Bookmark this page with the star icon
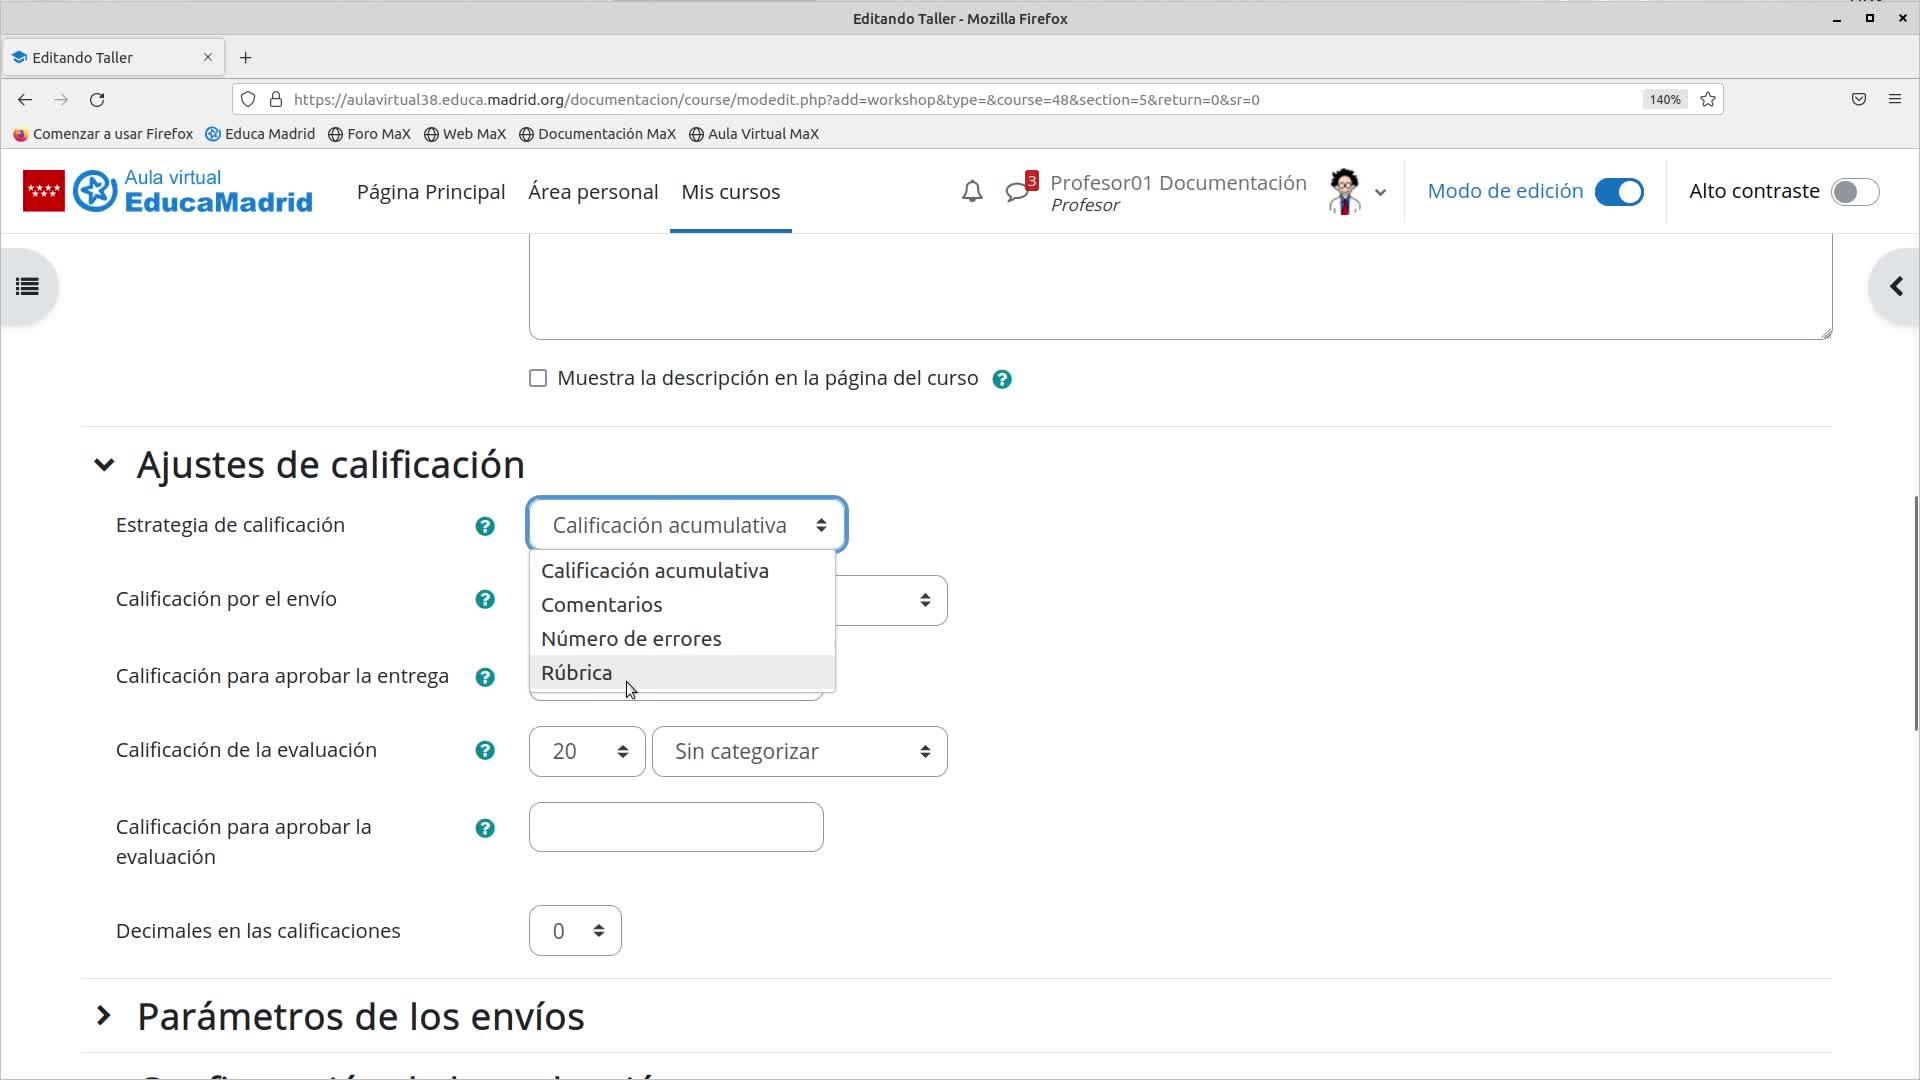Screen dimensions: 1920x1080 point(1708,100)
